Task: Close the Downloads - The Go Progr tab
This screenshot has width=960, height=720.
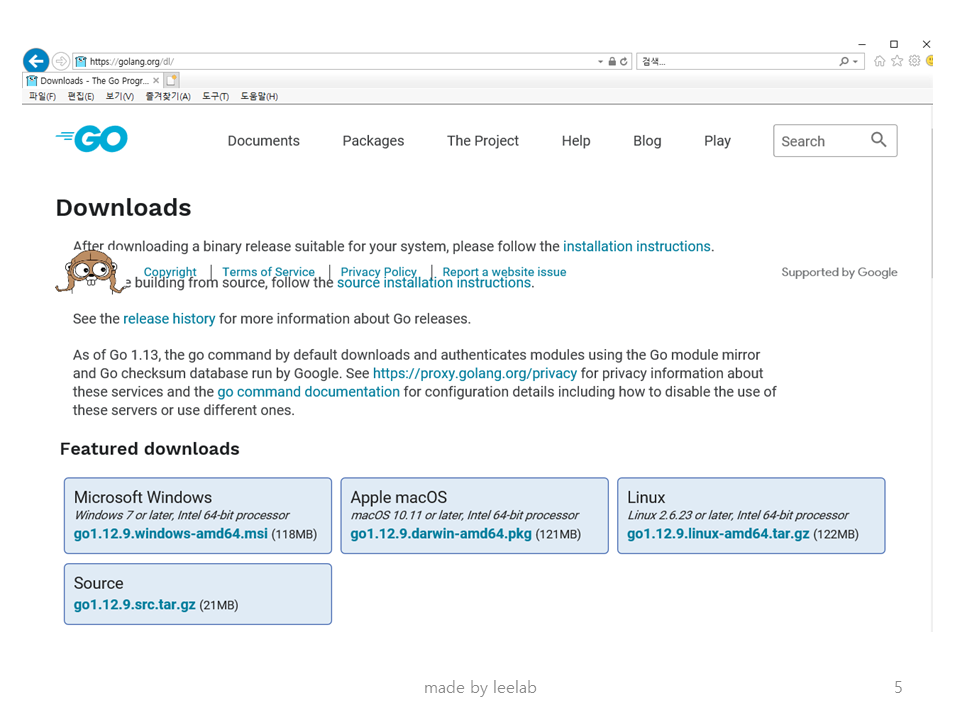Action: 156,80
